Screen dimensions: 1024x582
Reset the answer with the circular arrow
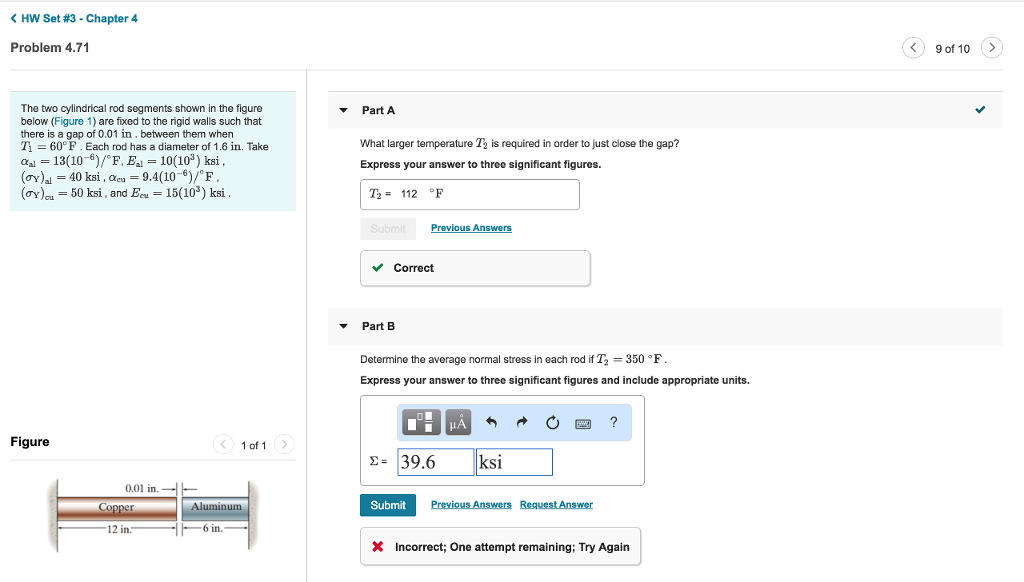pos(552,423)
